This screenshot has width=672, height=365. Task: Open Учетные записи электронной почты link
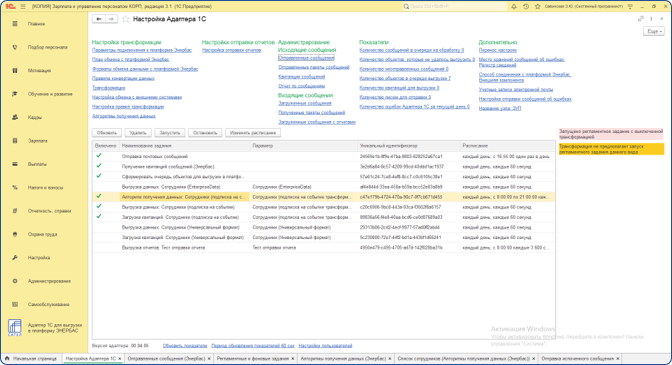pos(516,90)
